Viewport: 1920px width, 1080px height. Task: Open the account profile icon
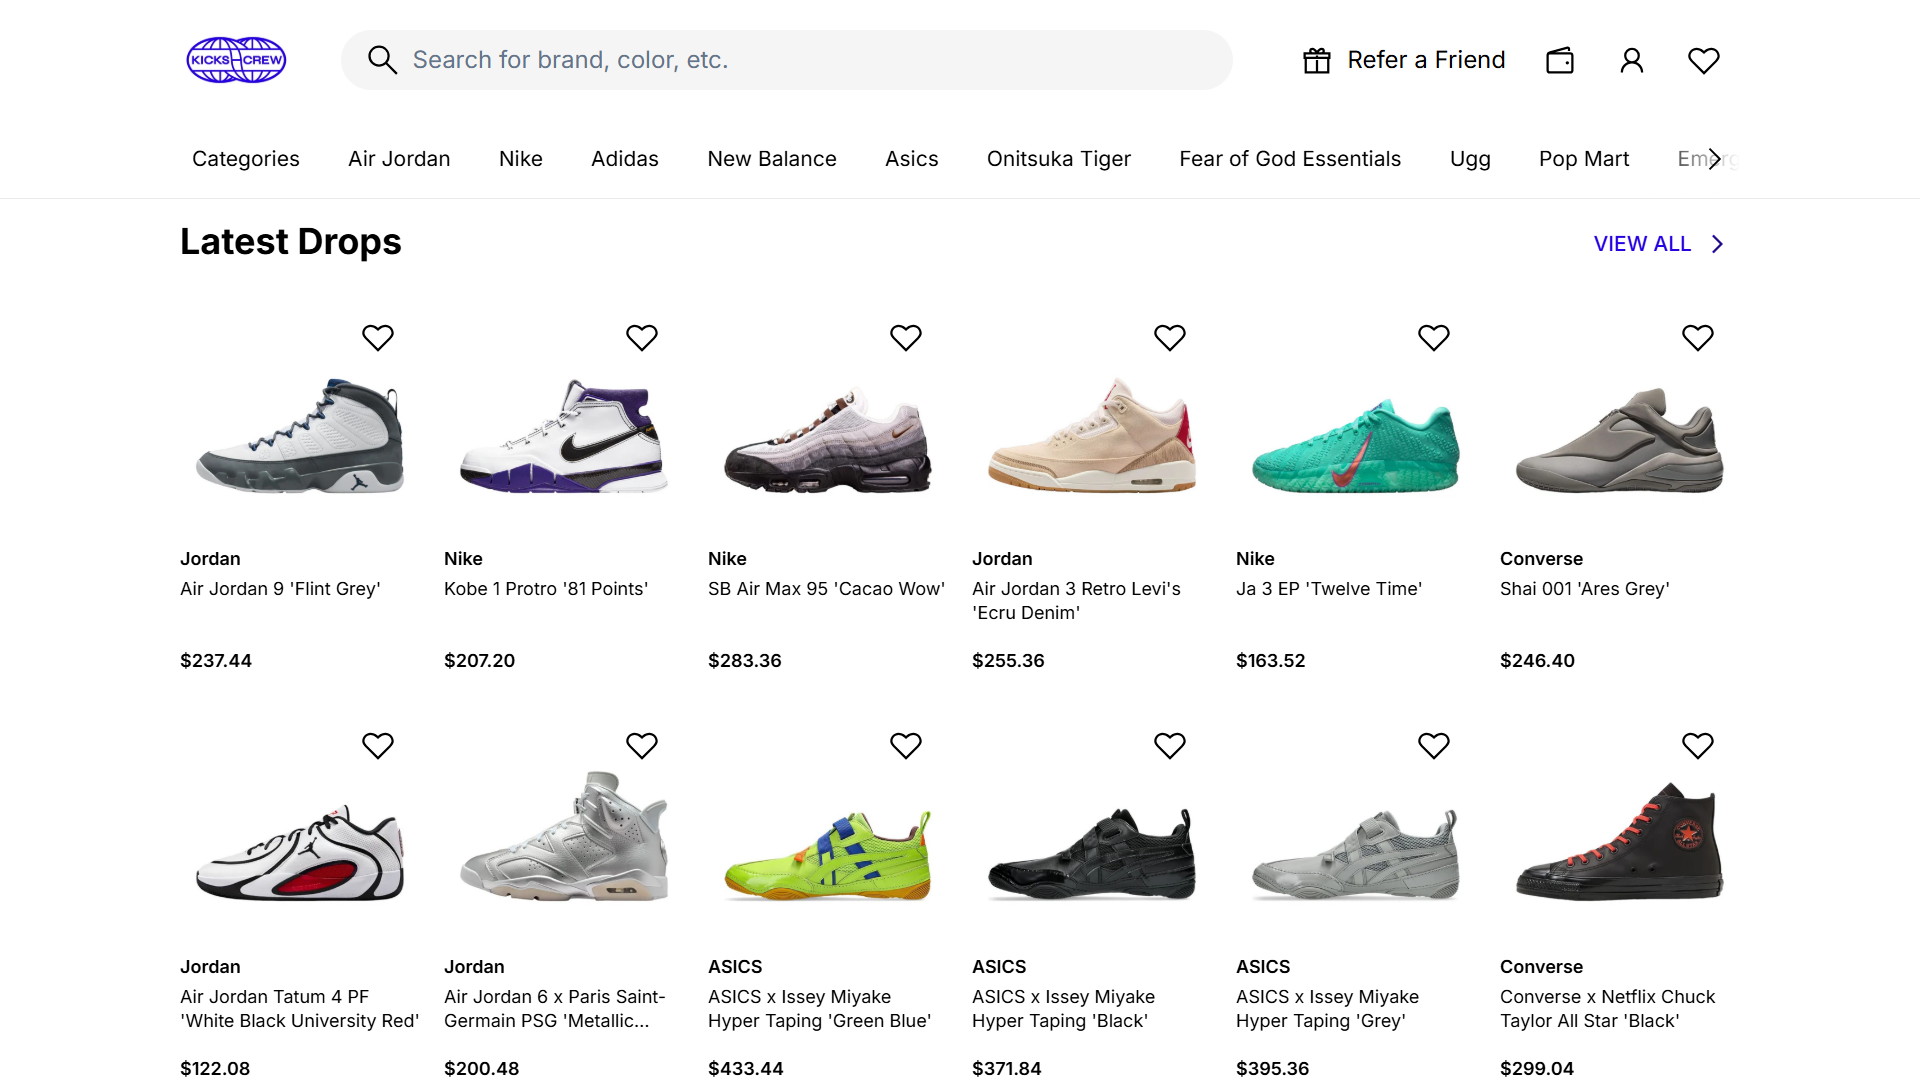pos(1632,60)
